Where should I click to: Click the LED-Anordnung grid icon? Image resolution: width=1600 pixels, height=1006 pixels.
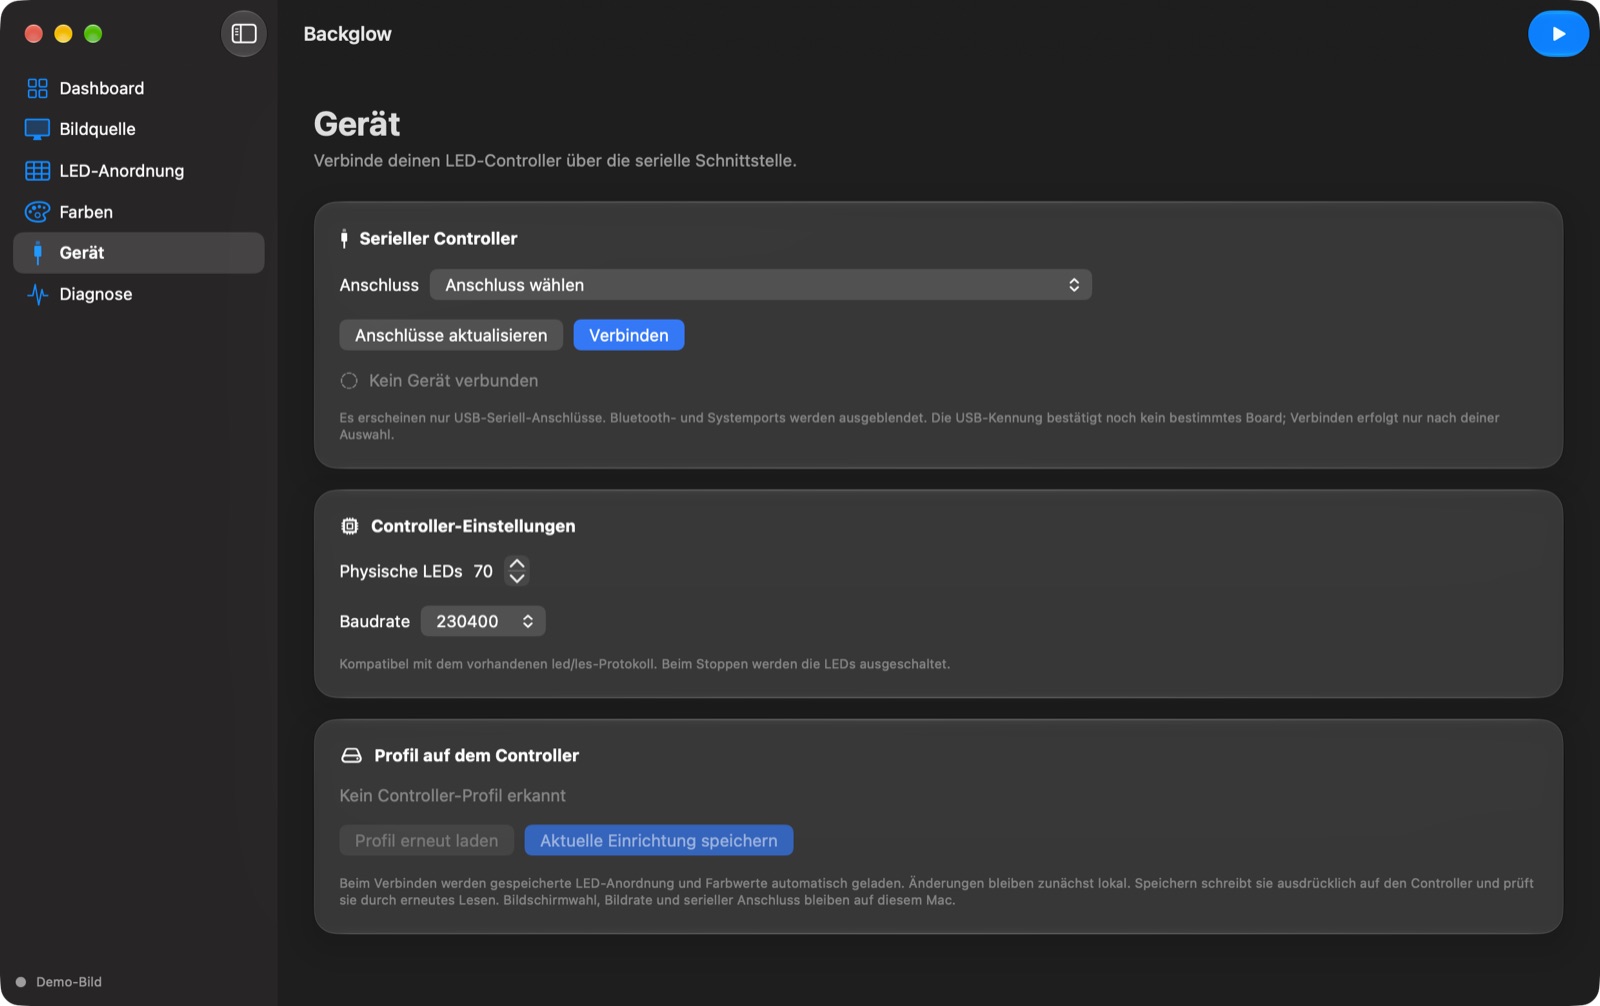coord(37,171)
